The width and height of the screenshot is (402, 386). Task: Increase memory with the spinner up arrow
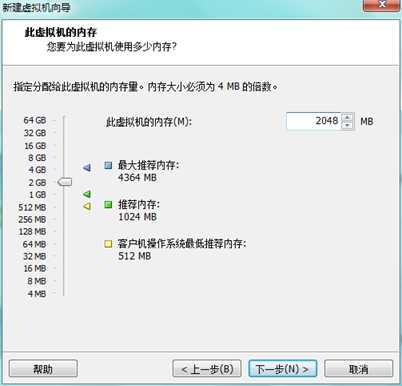coord(347,117)
